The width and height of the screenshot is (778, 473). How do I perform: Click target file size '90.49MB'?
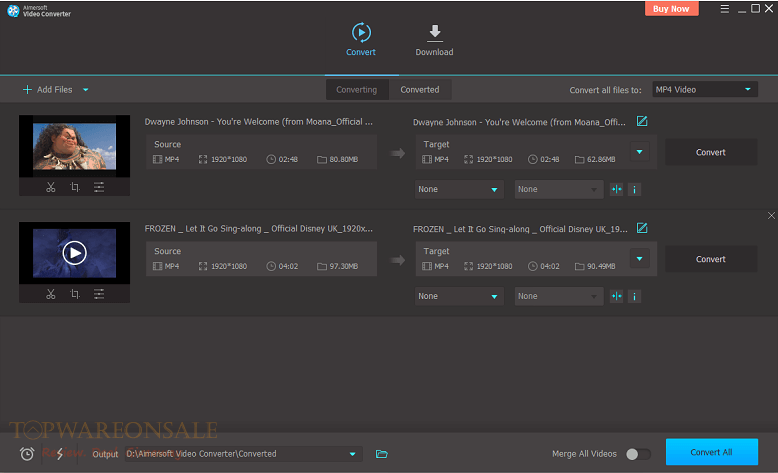click(x=601, y=266)
